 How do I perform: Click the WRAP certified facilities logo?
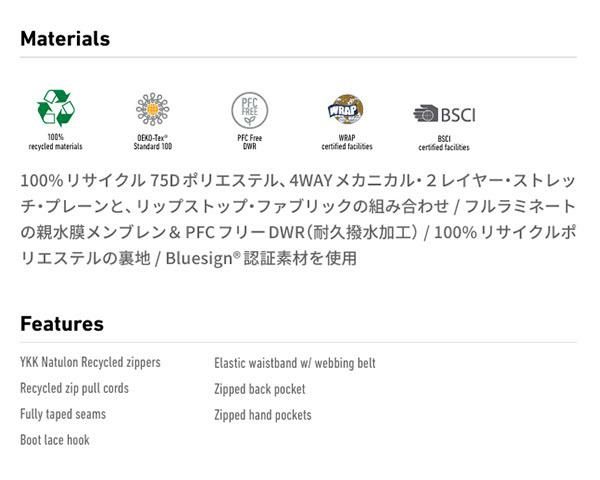(x=346, y=109)
